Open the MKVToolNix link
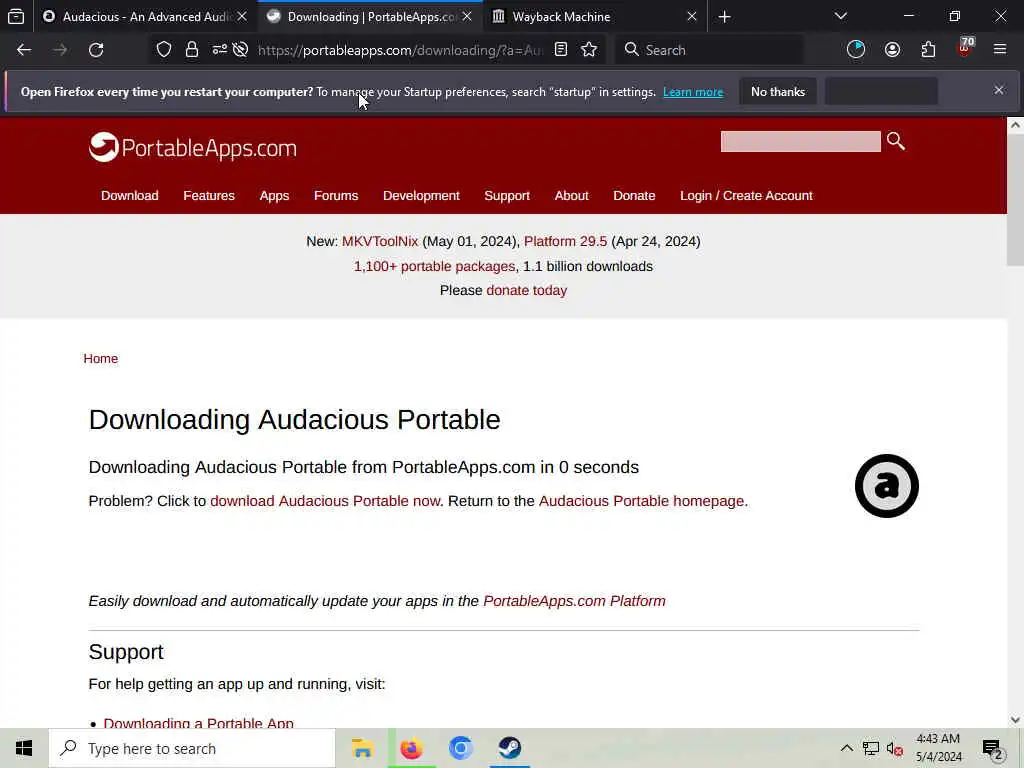The width and height of the screenshot is (1024, 768). pos(380,241)
